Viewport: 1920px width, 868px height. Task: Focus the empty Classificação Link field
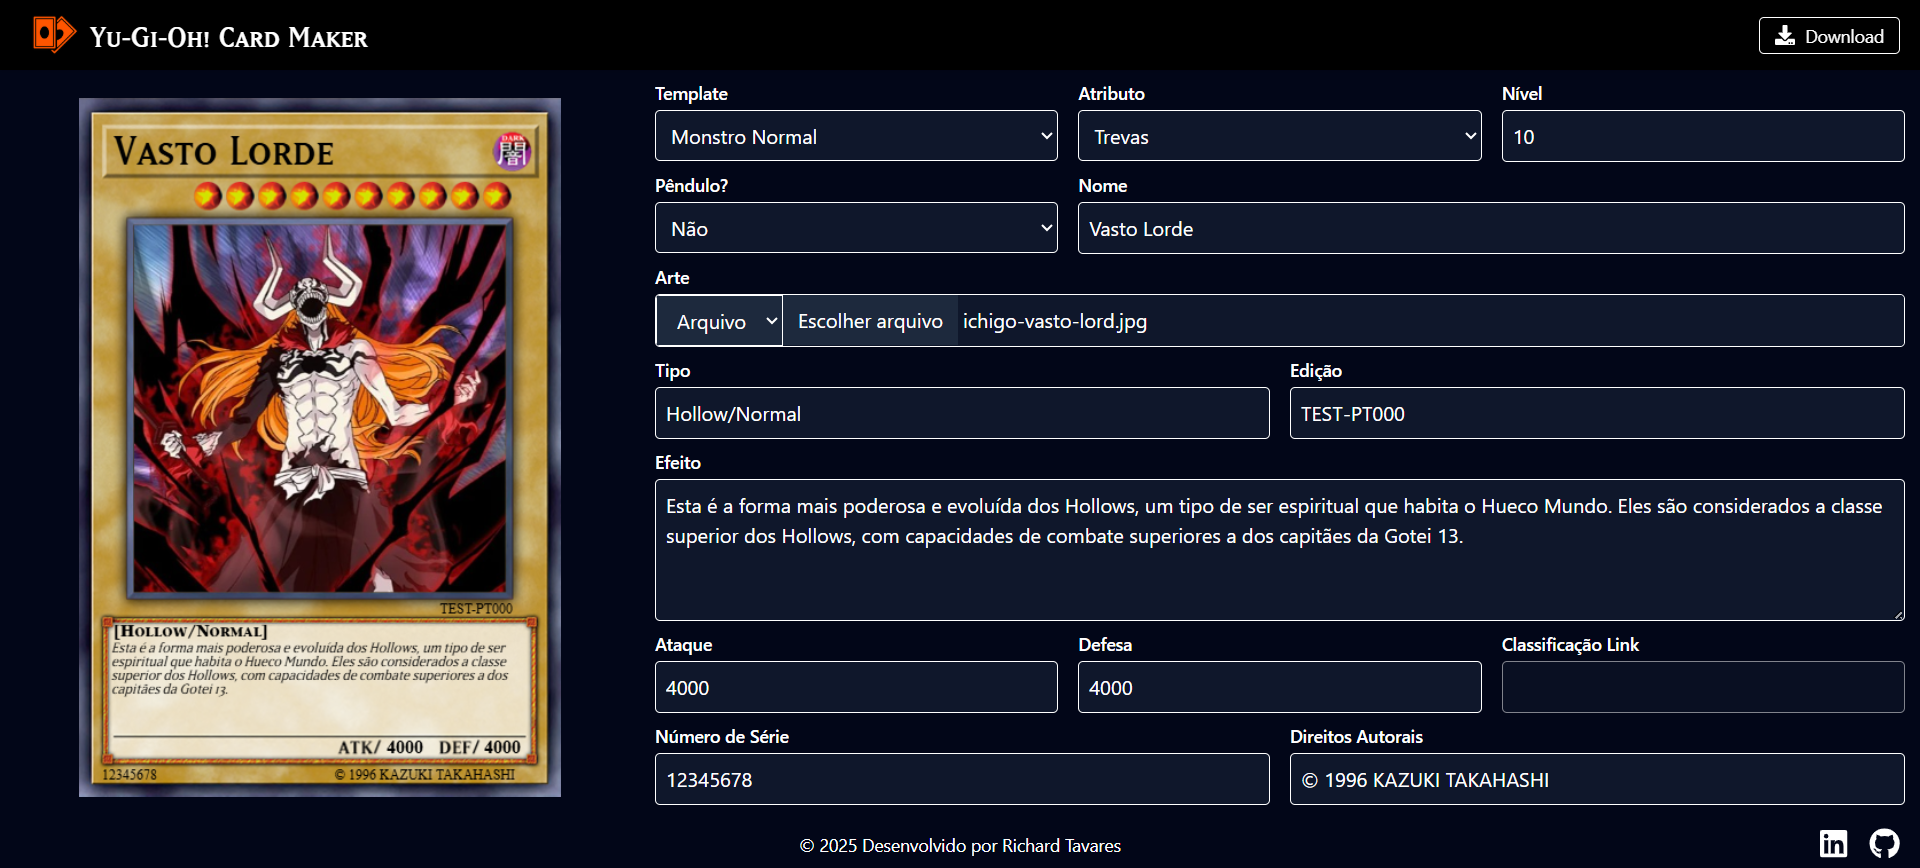click(1702, 687)
